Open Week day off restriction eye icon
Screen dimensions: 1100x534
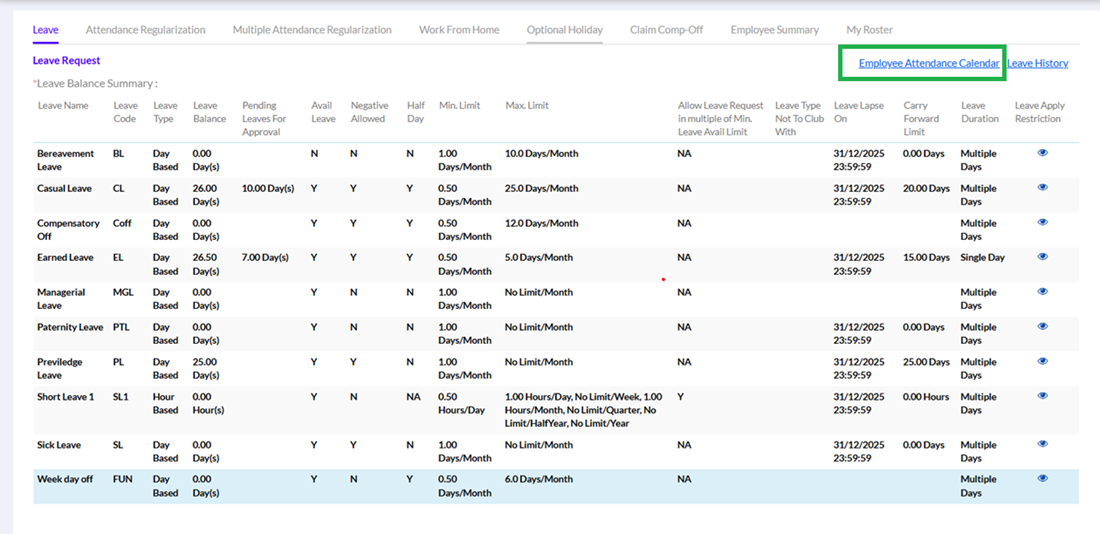tap(1042, 479)
